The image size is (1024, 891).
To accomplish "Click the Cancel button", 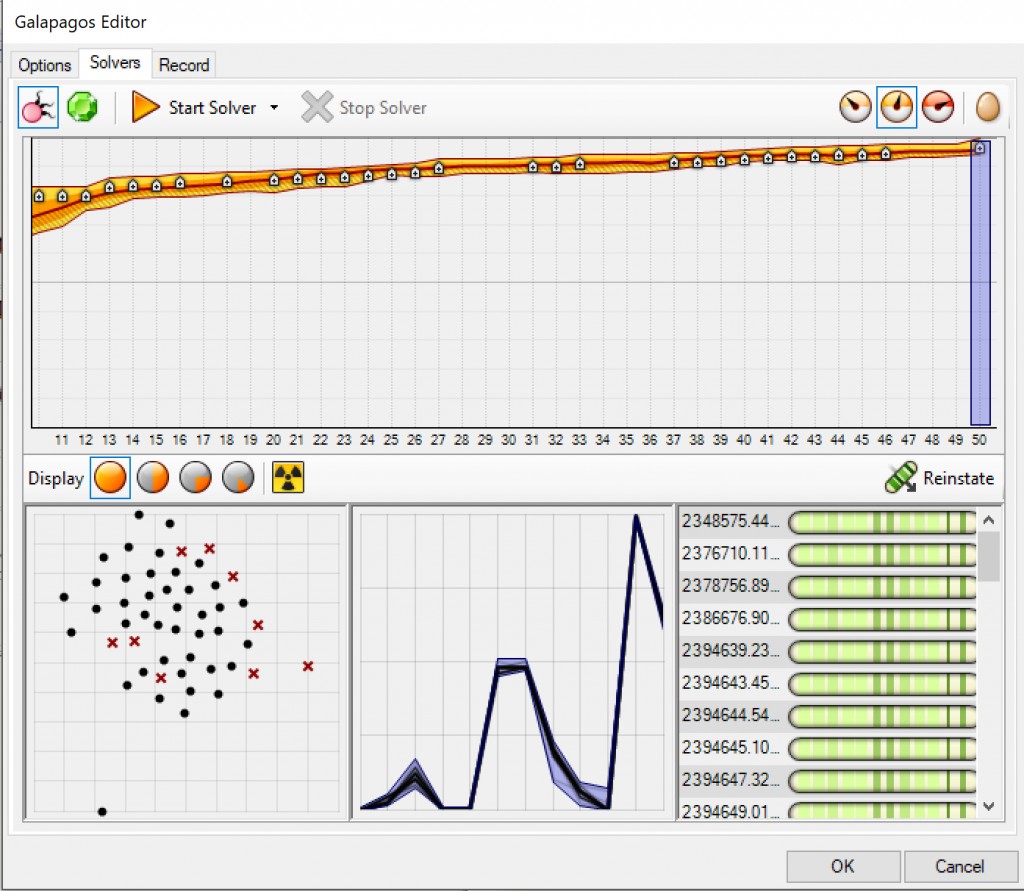I will tap(959, 866).
